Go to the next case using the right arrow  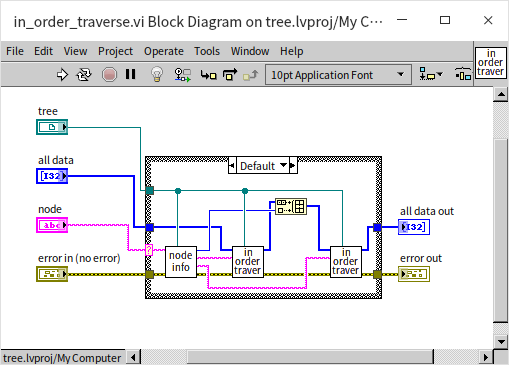293,165
